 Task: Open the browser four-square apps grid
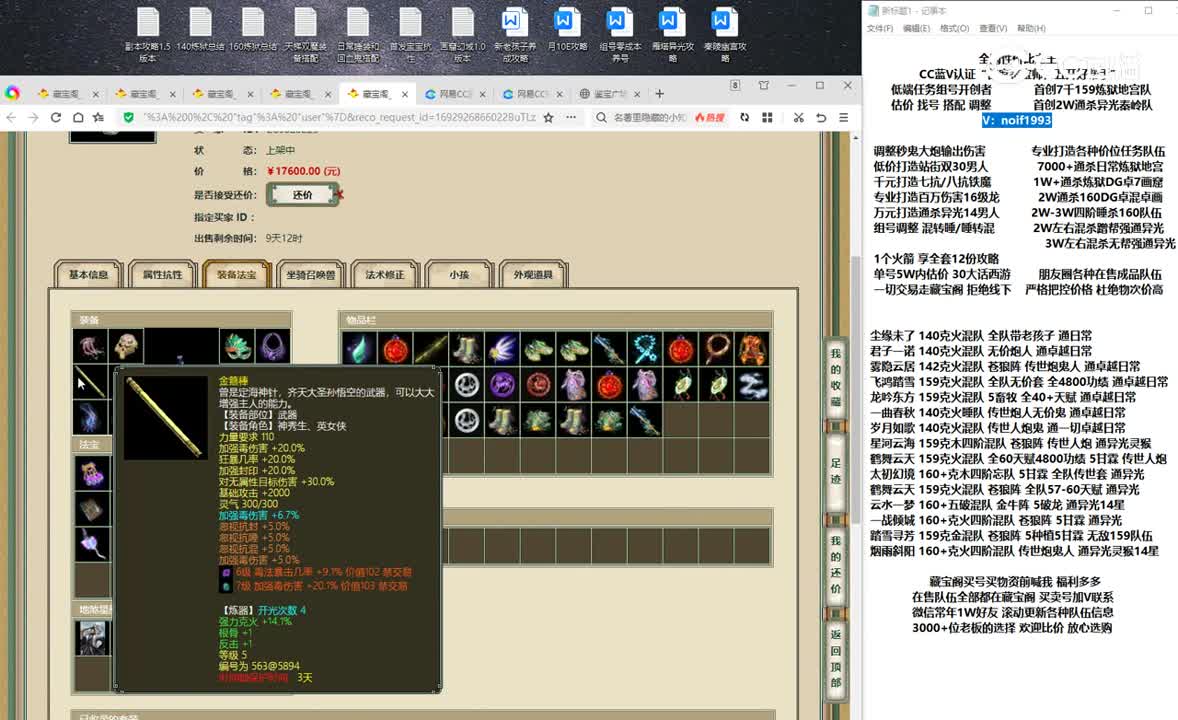(x=767, y=117)
